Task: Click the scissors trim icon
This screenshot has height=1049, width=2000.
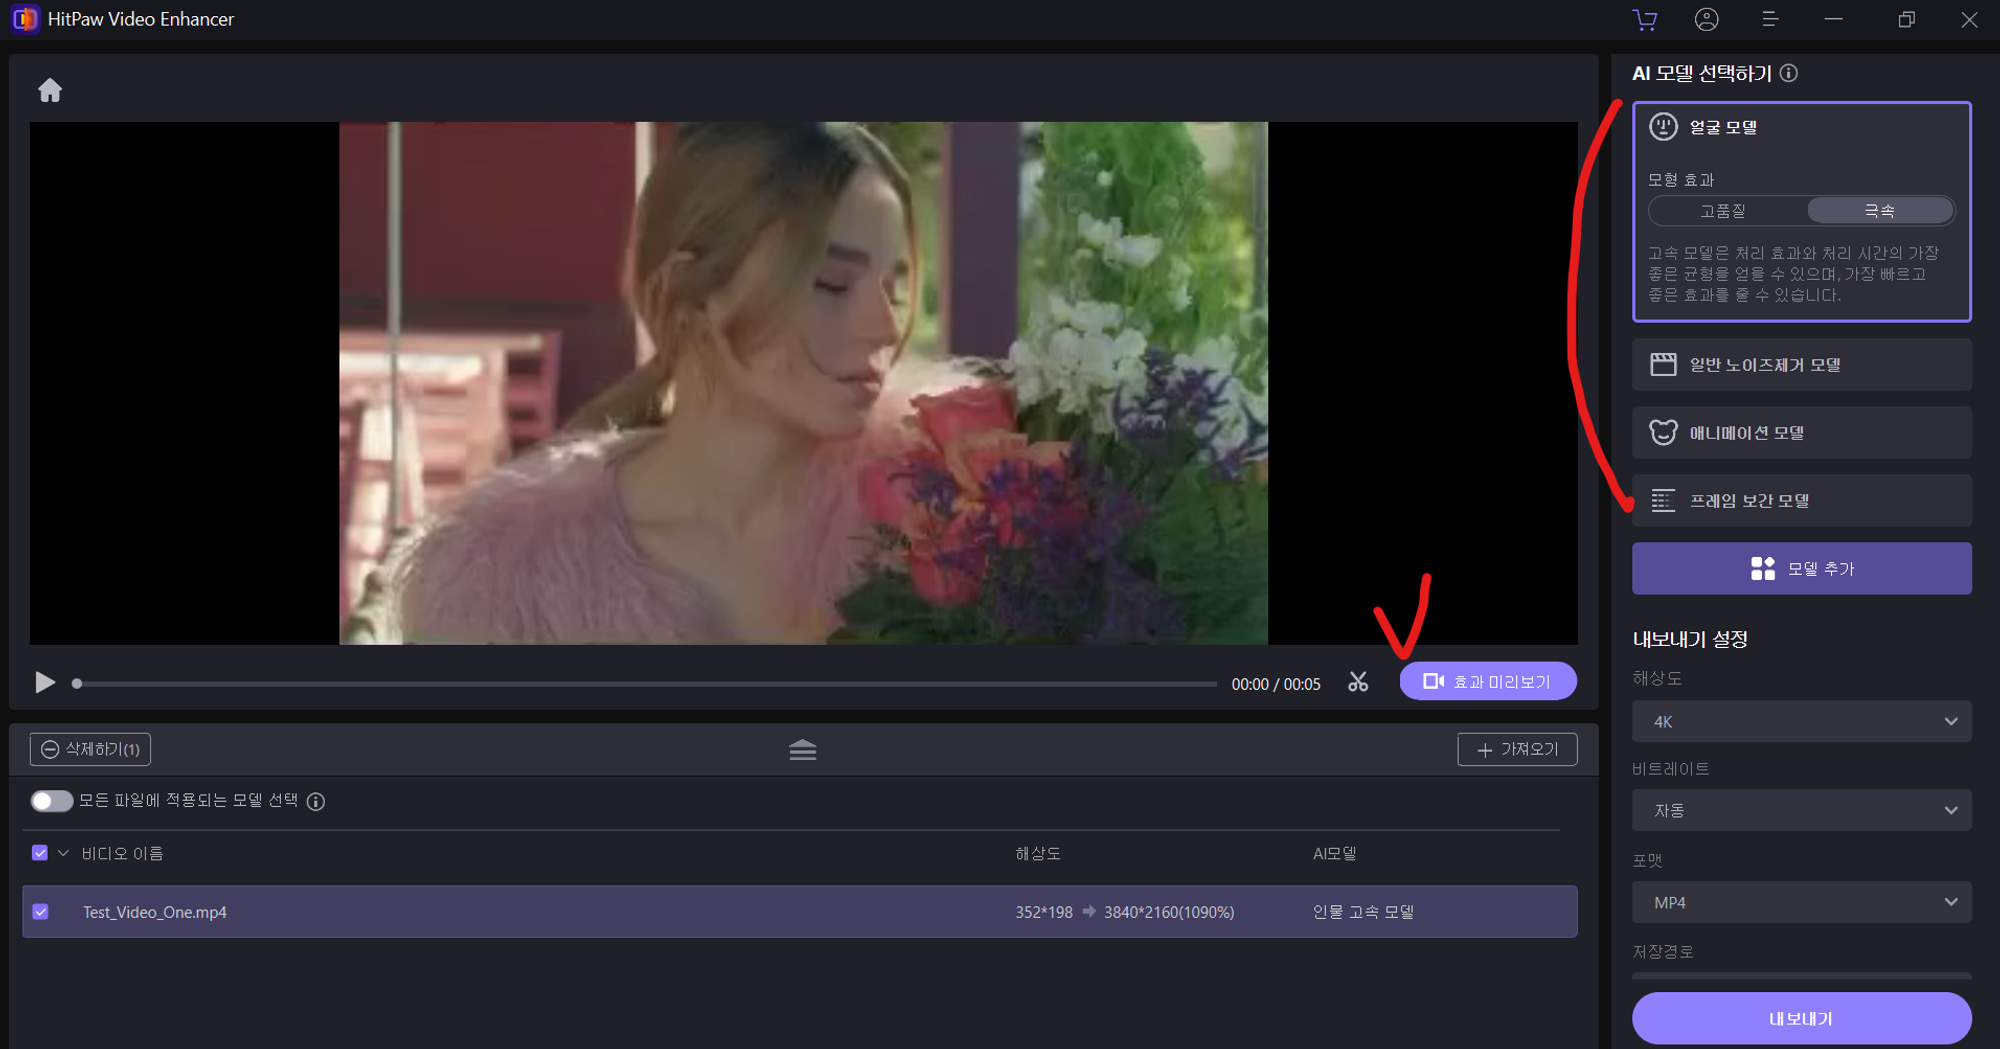Action: pos(1358,682)
